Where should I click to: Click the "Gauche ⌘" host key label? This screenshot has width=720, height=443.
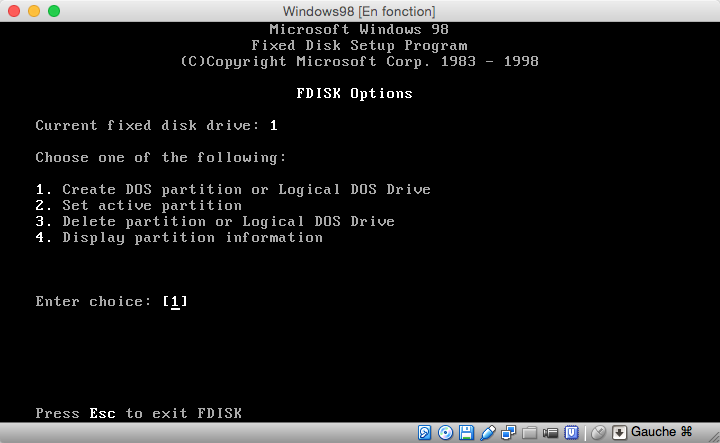tap(661, 432)
